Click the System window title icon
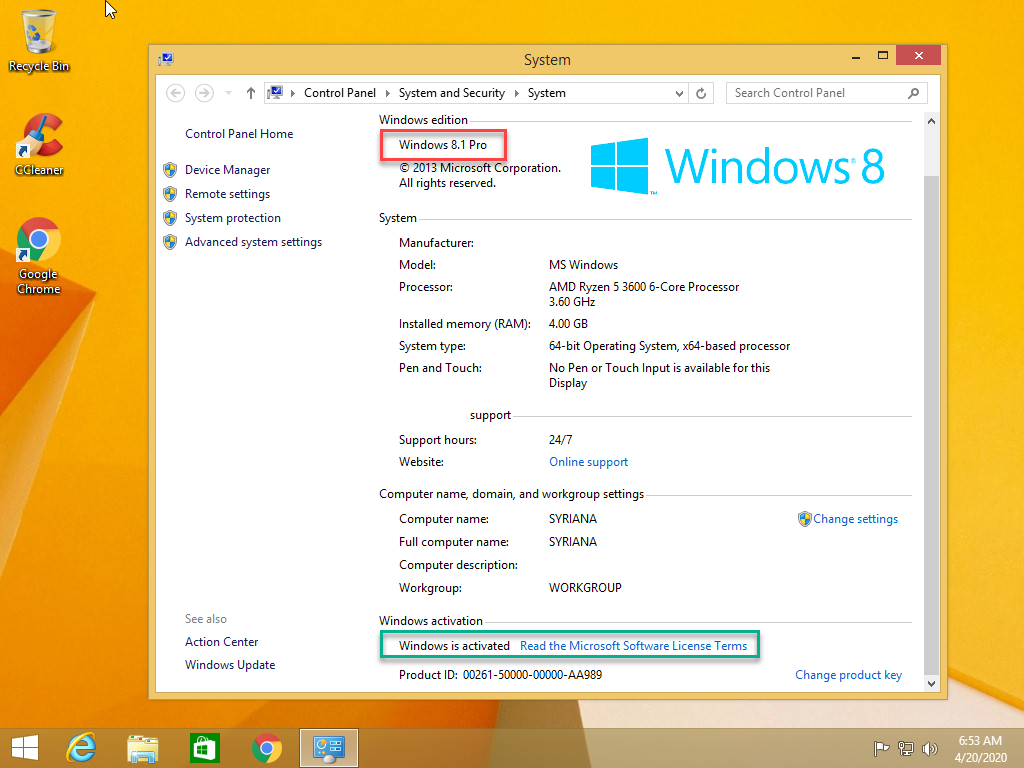Screen dimensions: 1024x768 (x=165, y=60)
